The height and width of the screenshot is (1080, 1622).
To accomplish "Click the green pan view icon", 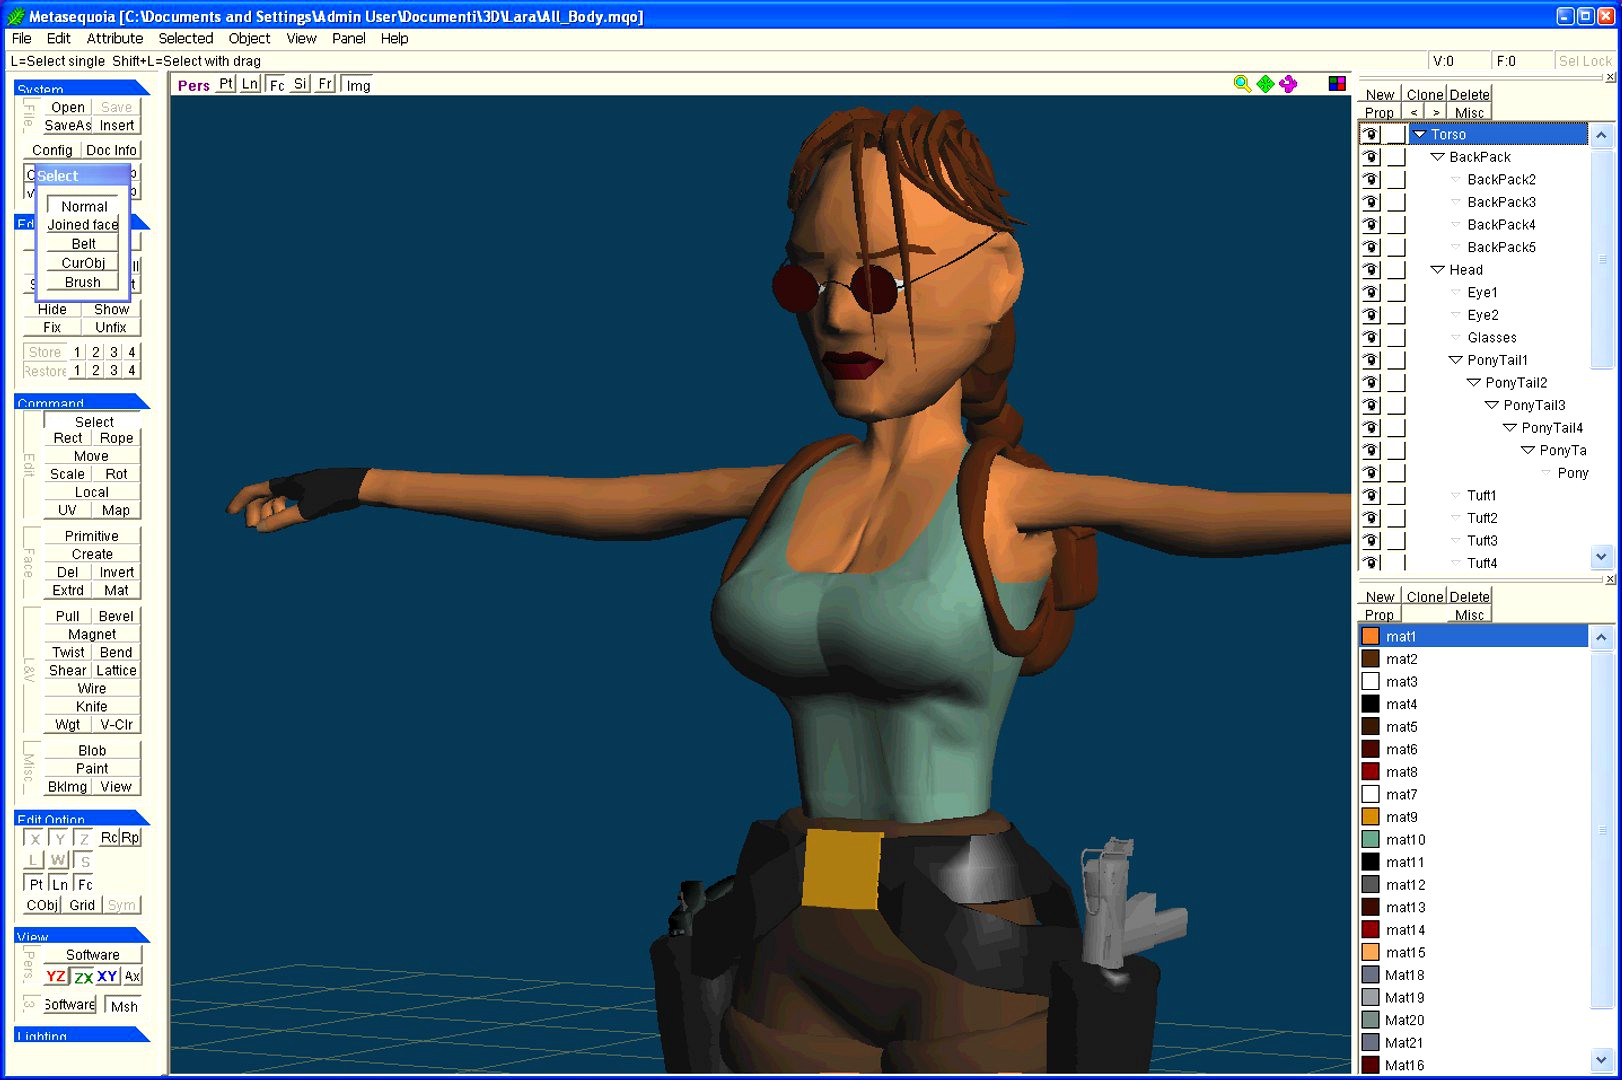I will pyautogui.click(x=1265, y=84).
